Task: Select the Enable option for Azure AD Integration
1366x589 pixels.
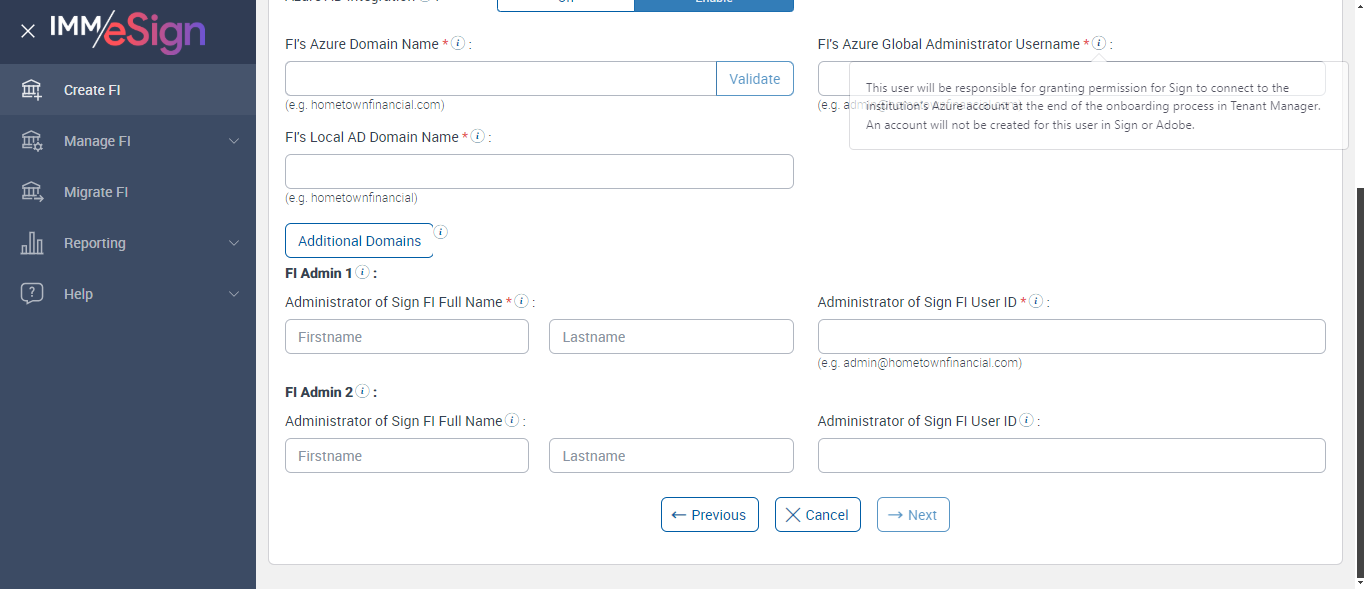Action: (x=714, y=4)
